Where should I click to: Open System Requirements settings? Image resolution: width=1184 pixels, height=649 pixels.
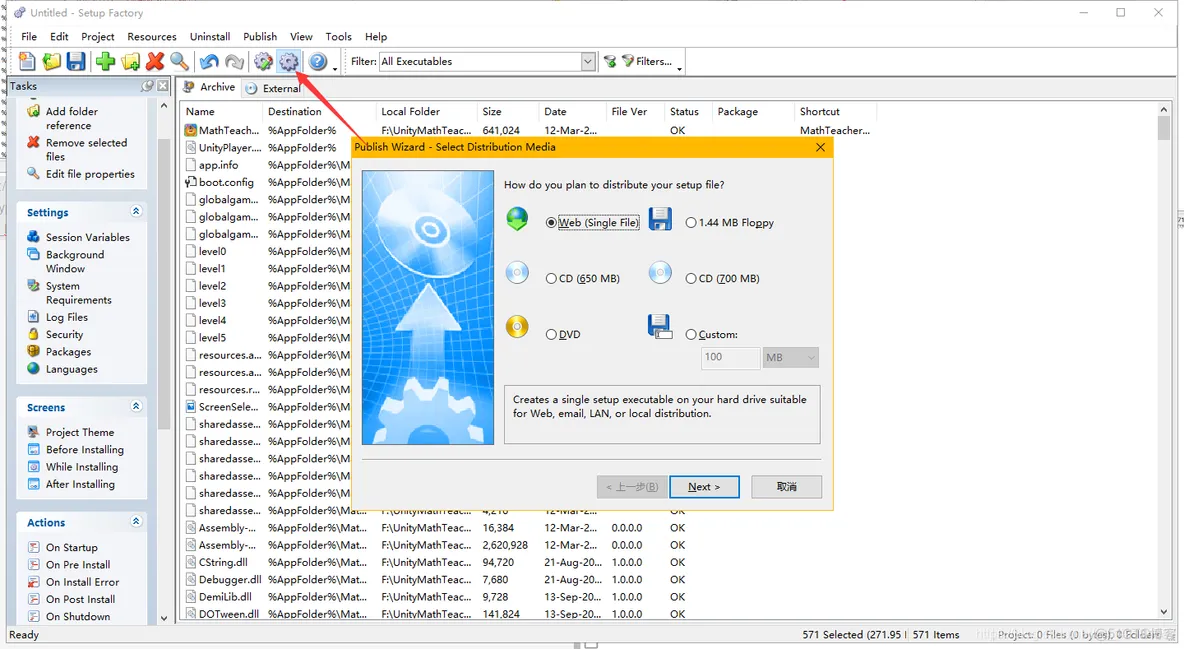pyautogui.click(x=79, y=293)
